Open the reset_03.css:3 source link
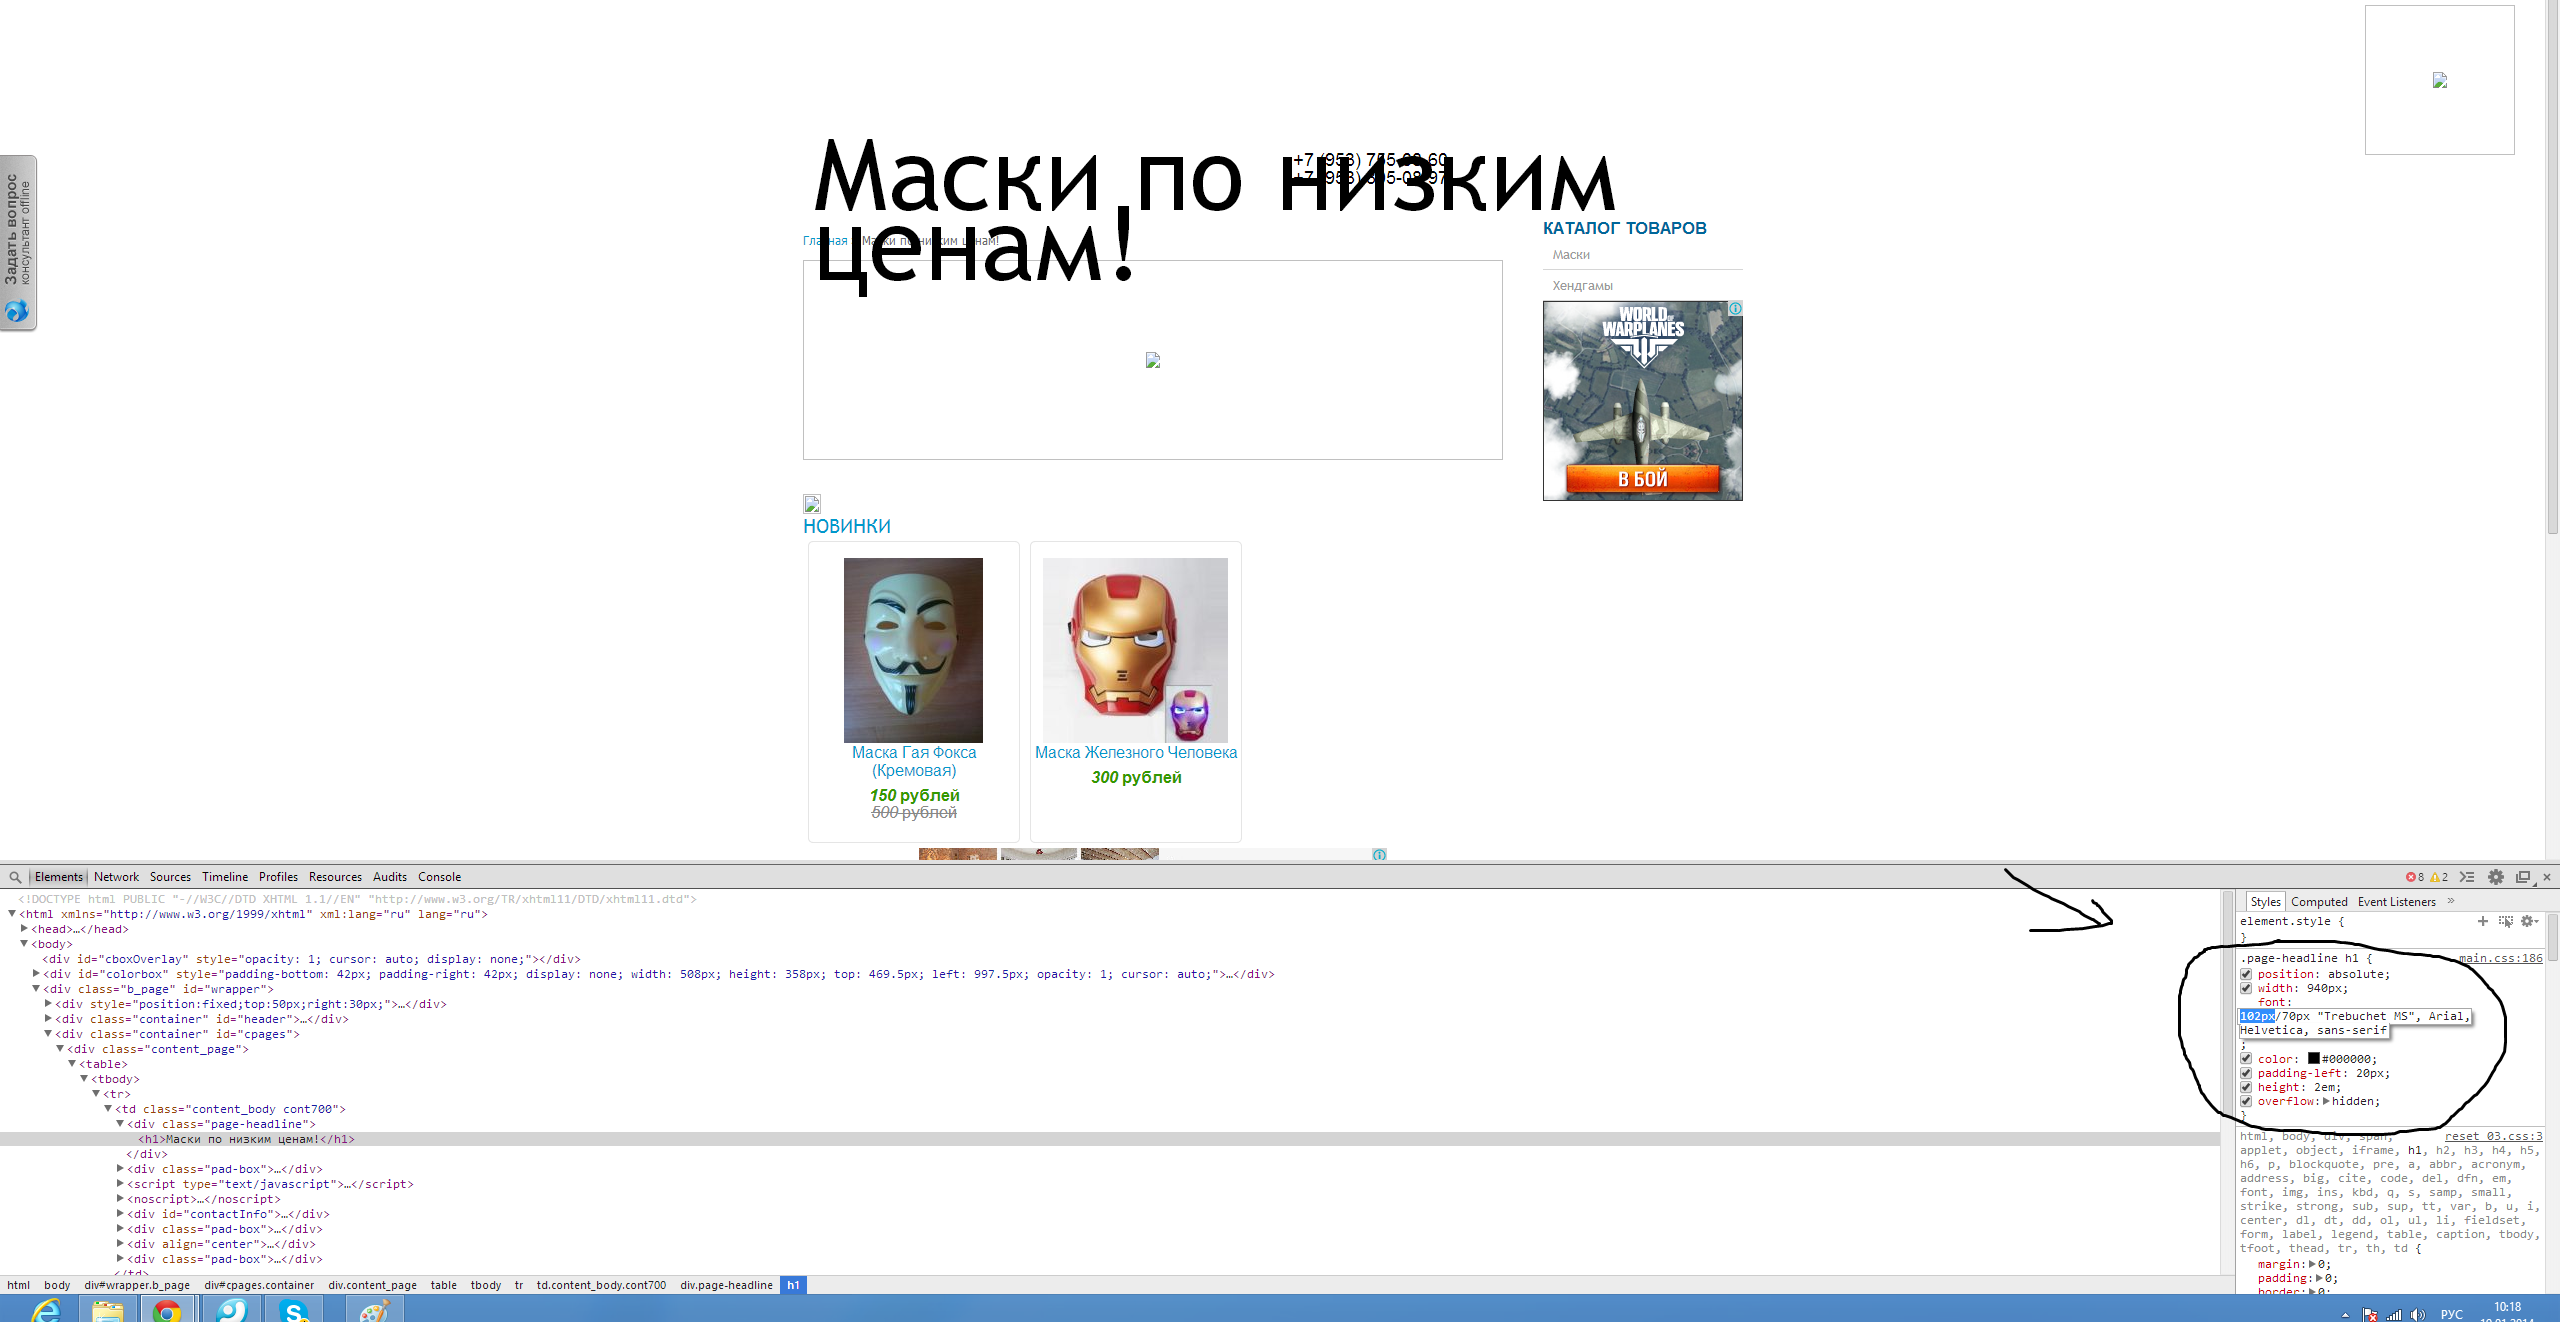 click(2494, 1136)
